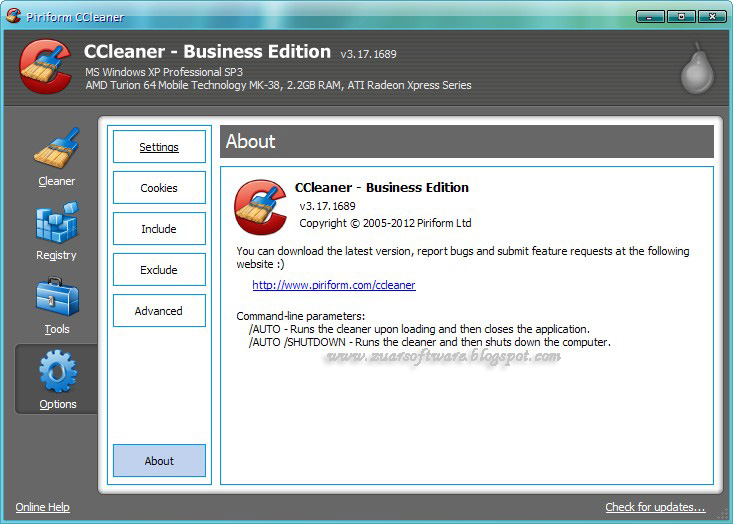The width and height of the screenshot is (733, 524).
Task: Open the piriform.com/ccleaner website link
Action: pyautogui.click(x=334, y=285)
